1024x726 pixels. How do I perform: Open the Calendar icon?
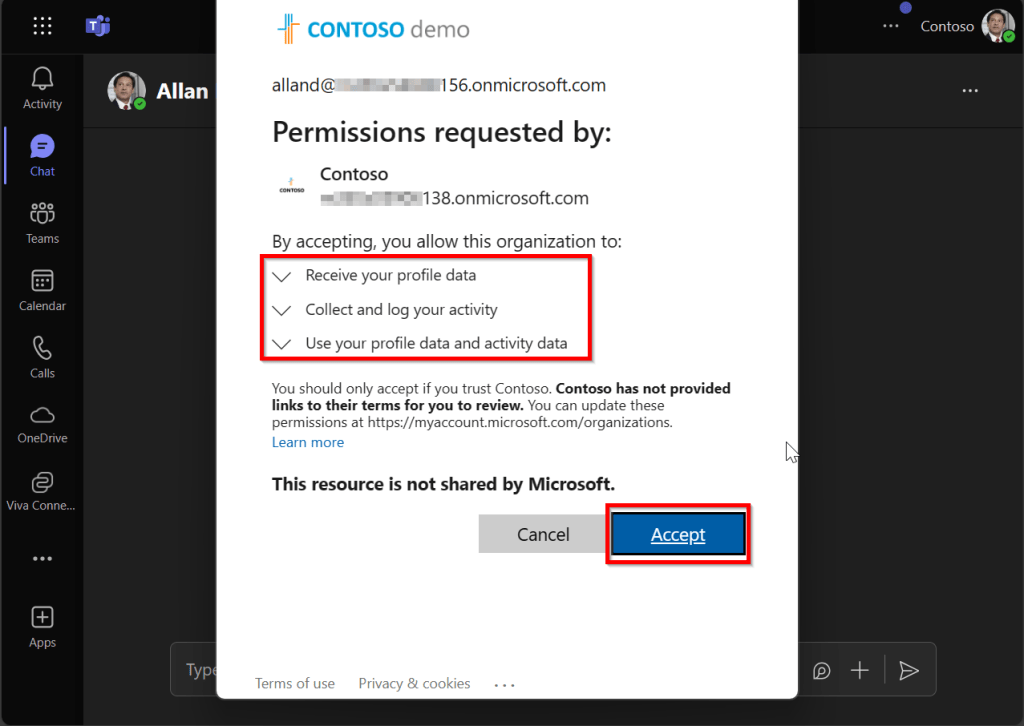tap(42, 281)
